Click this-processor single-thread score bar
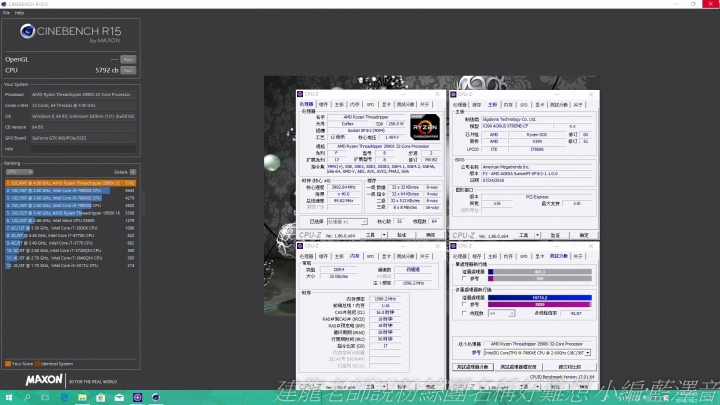 [x=540, y=272]
